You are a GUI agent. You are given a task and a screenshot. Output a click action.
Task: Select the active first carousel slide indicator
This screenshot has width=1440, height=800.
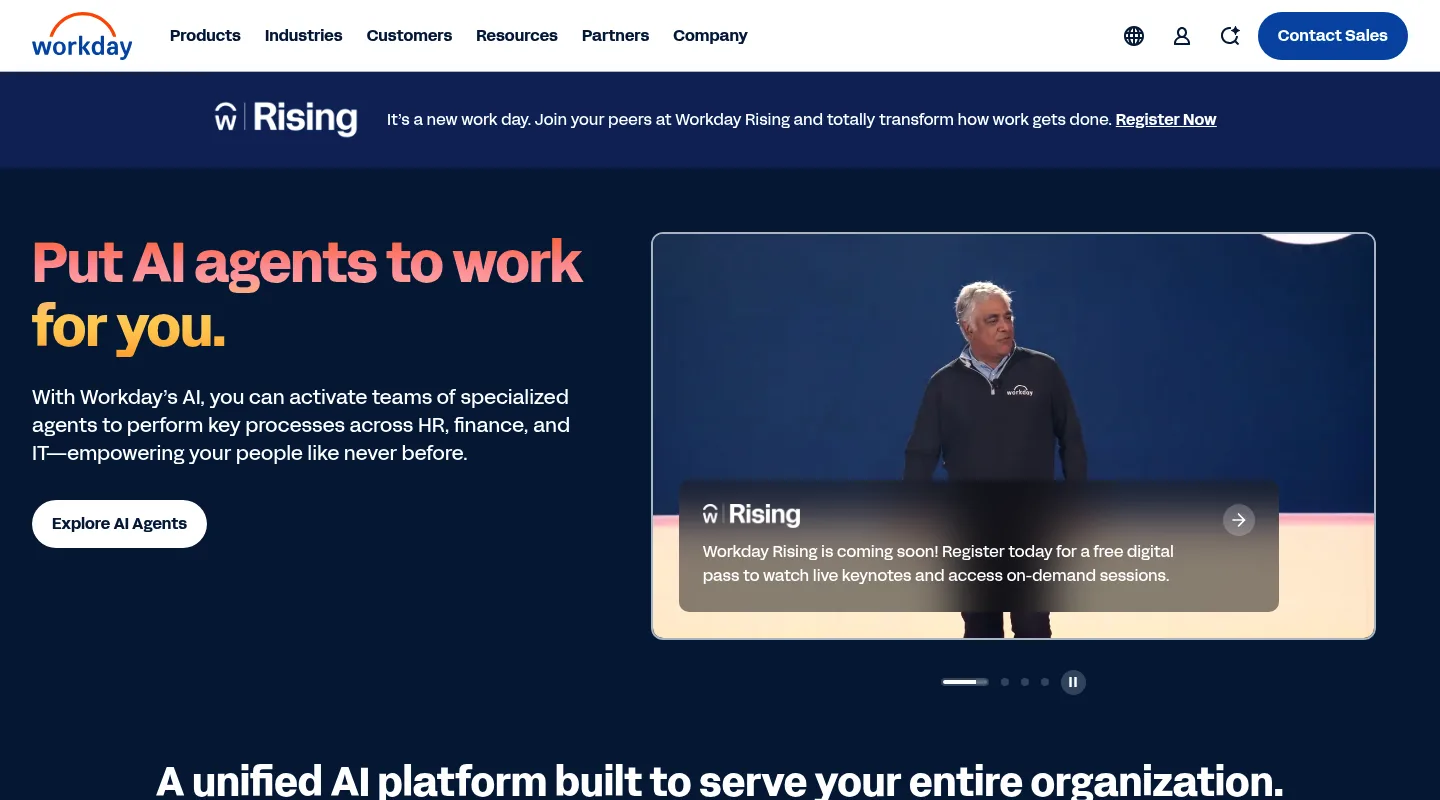(x=965, y=682)
